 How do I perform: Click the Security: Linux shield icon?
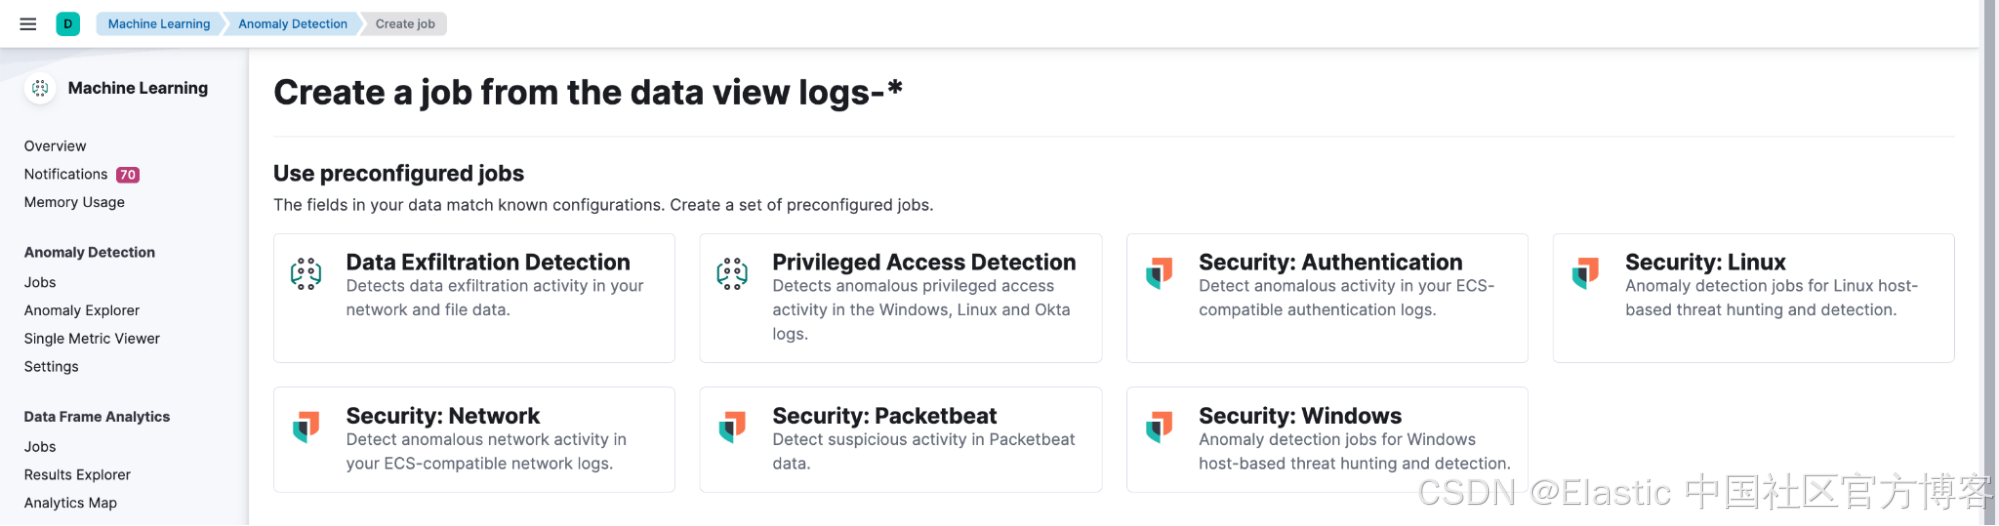[1585, 273]
